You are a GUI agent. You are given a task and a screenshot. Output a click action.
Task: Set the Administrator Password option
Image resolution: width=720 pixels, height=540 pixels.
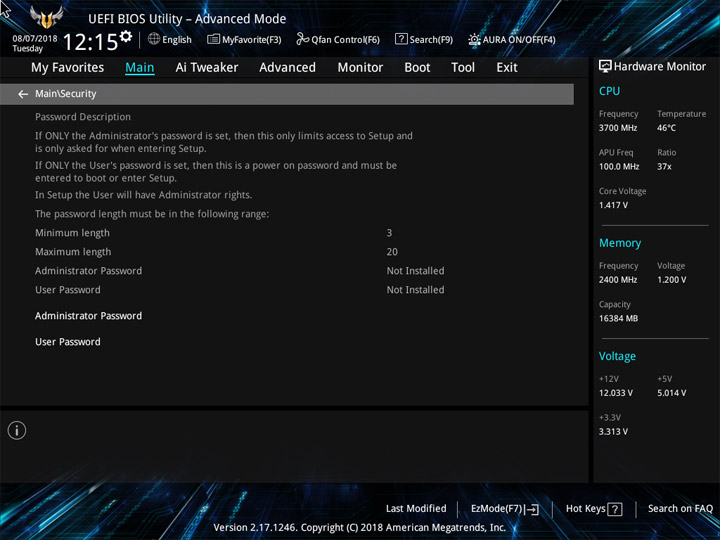[88, 316]
